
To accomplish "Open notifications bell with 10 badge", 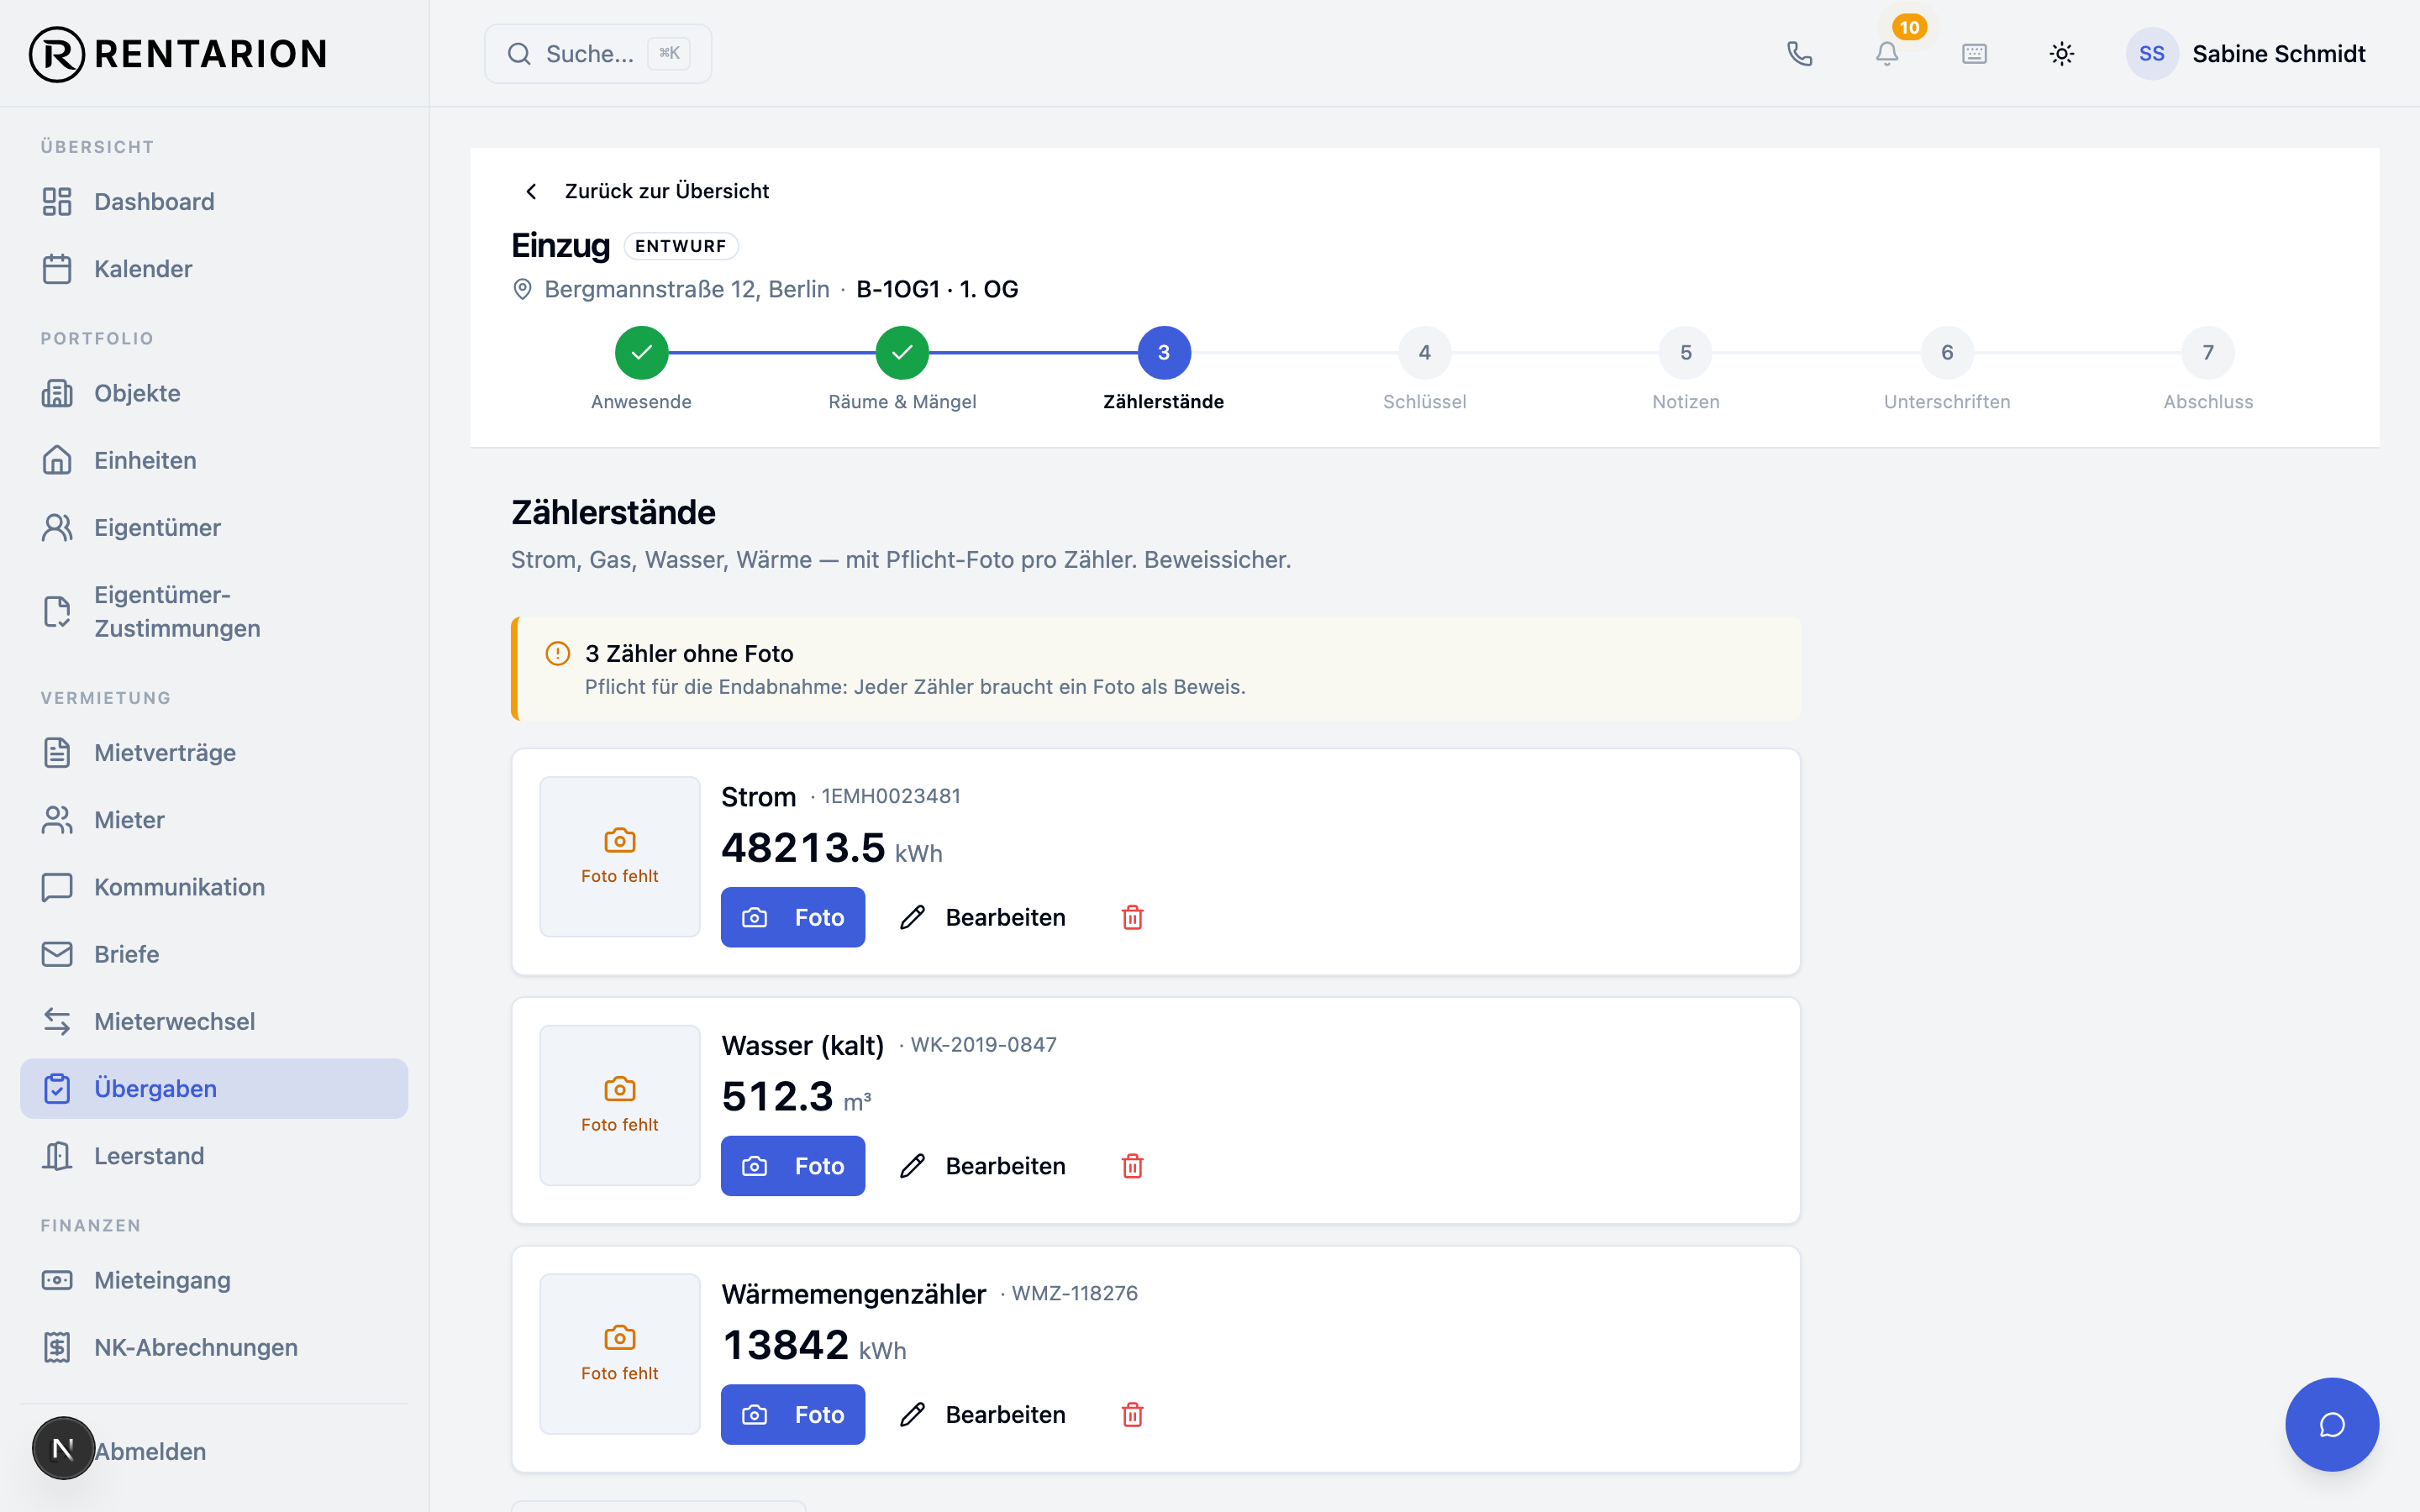I will (x=1887, y=54).
